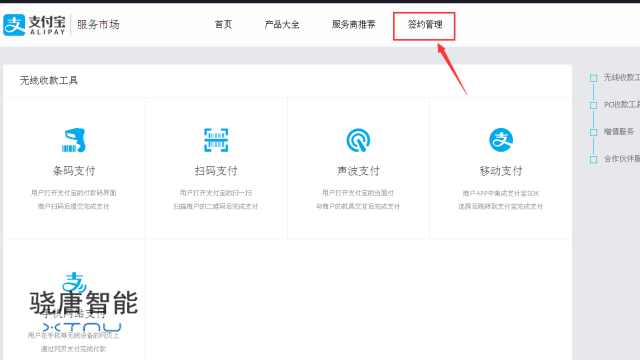
Task: Click text 用户打开支付宝的付款码界面
Action: tap(74, 193)
